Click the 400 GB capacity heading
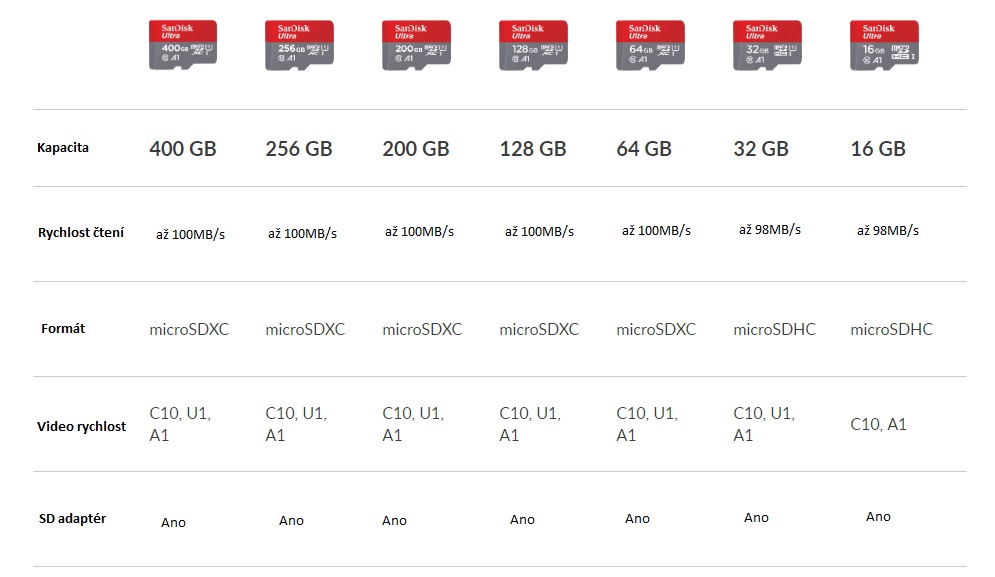Image resolution: width=995 pixels, height=577 pixels. 183,149
